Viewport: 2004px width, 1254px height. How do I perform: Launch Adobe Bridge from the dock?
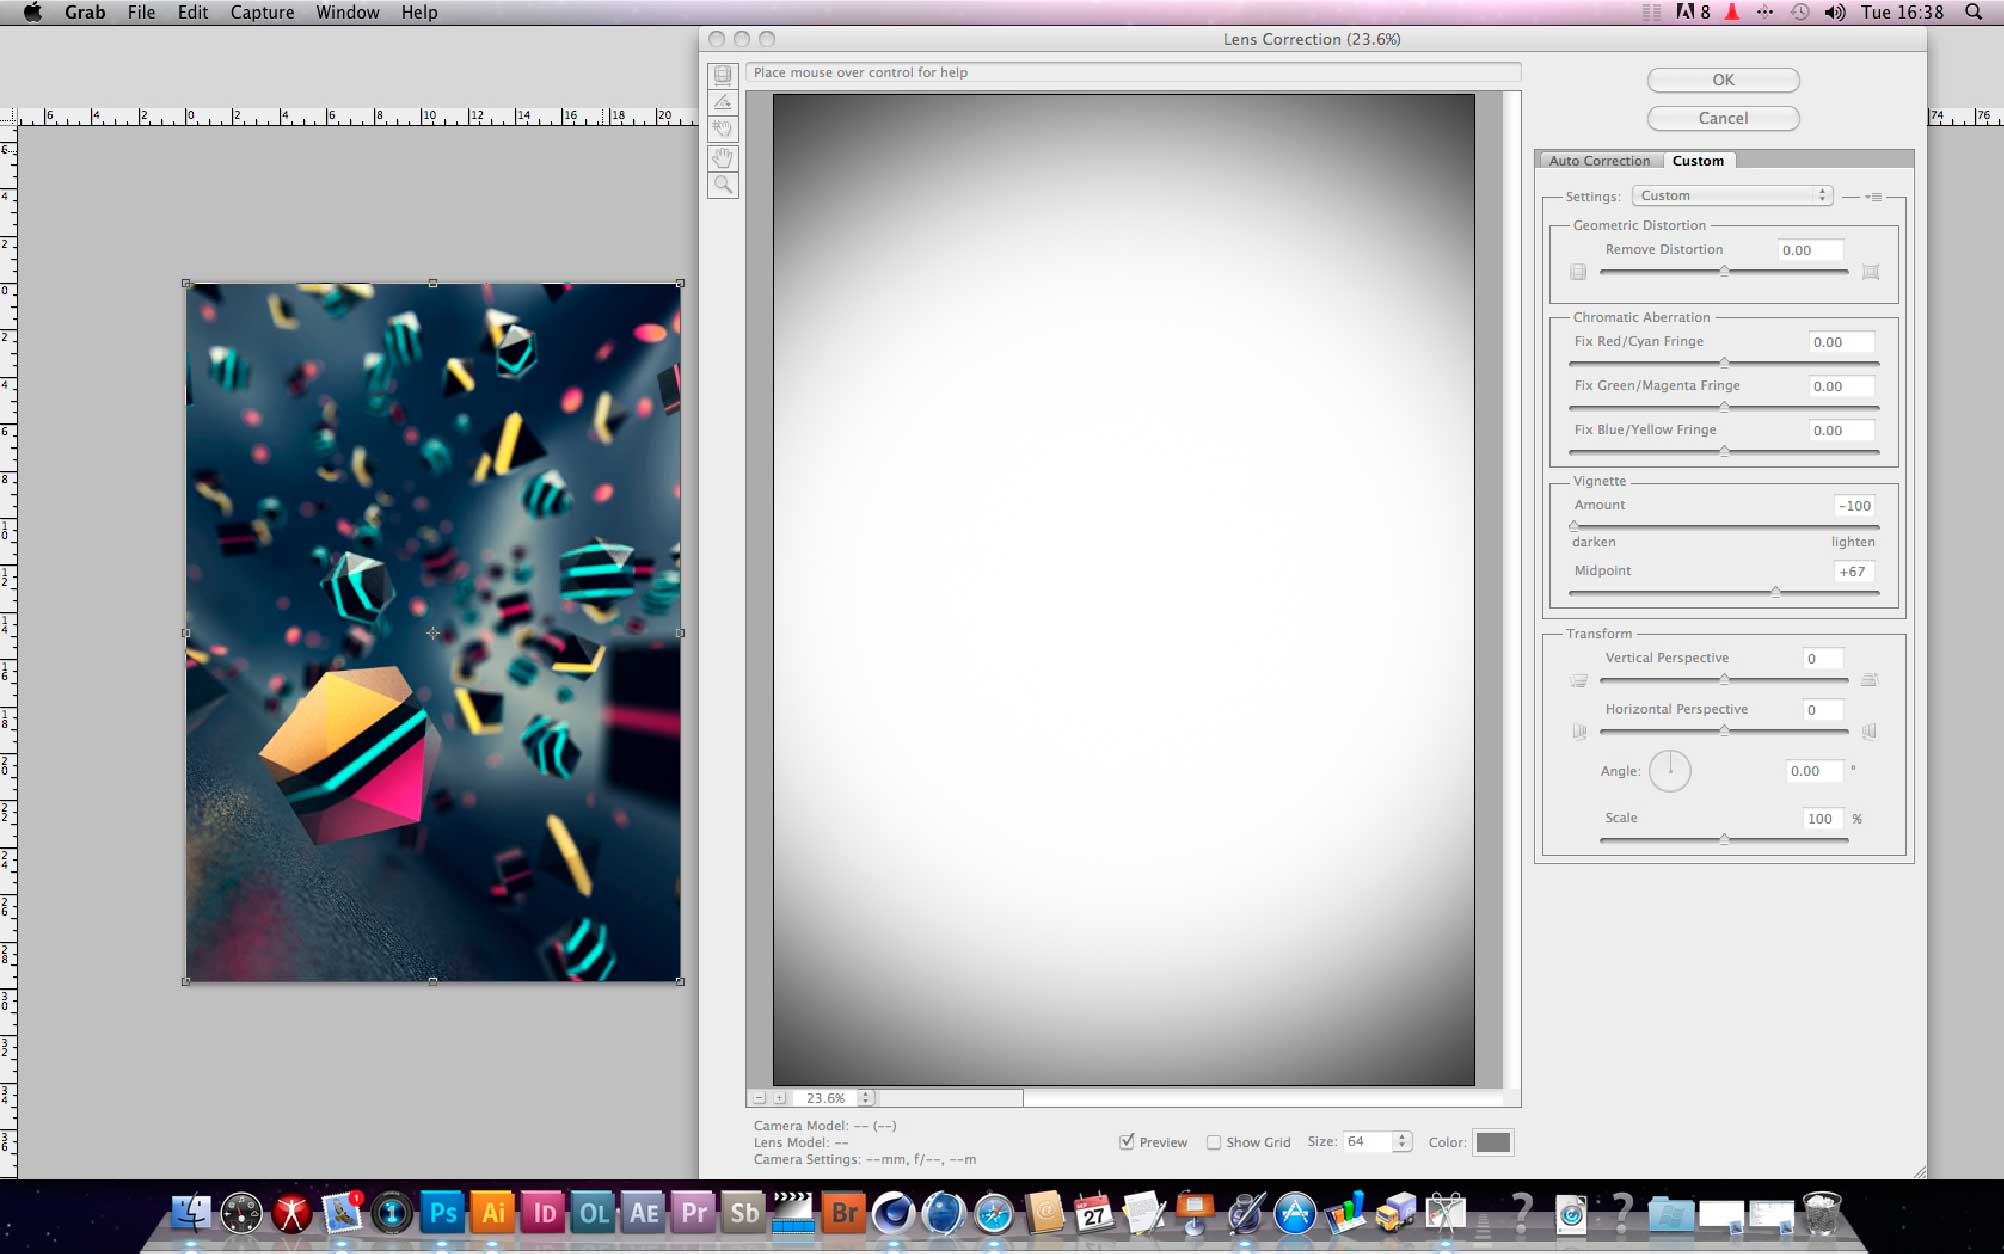844,1212
